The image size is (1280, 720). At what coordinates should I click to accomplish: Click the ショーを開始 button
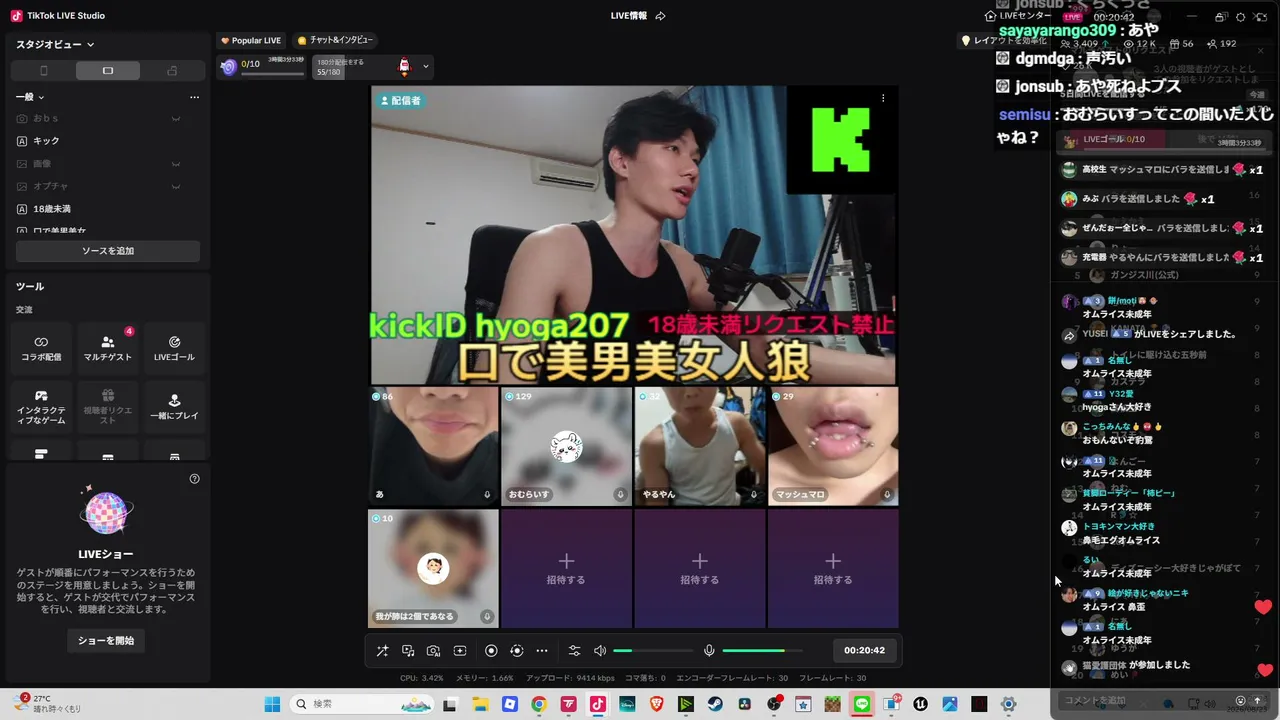click(106, 640)
